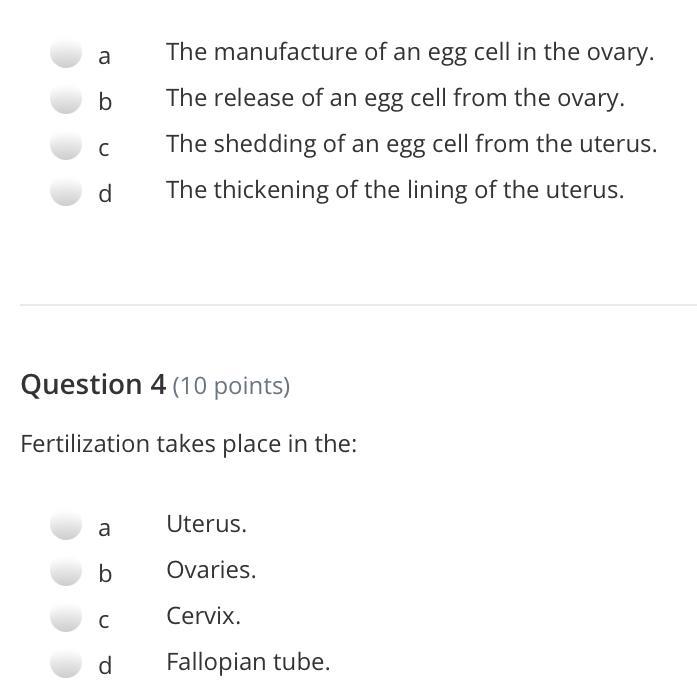Click the '(10 points)' label
Image resolution: width=697 pixels, height=697 pixels.
(x=231, y=386)
